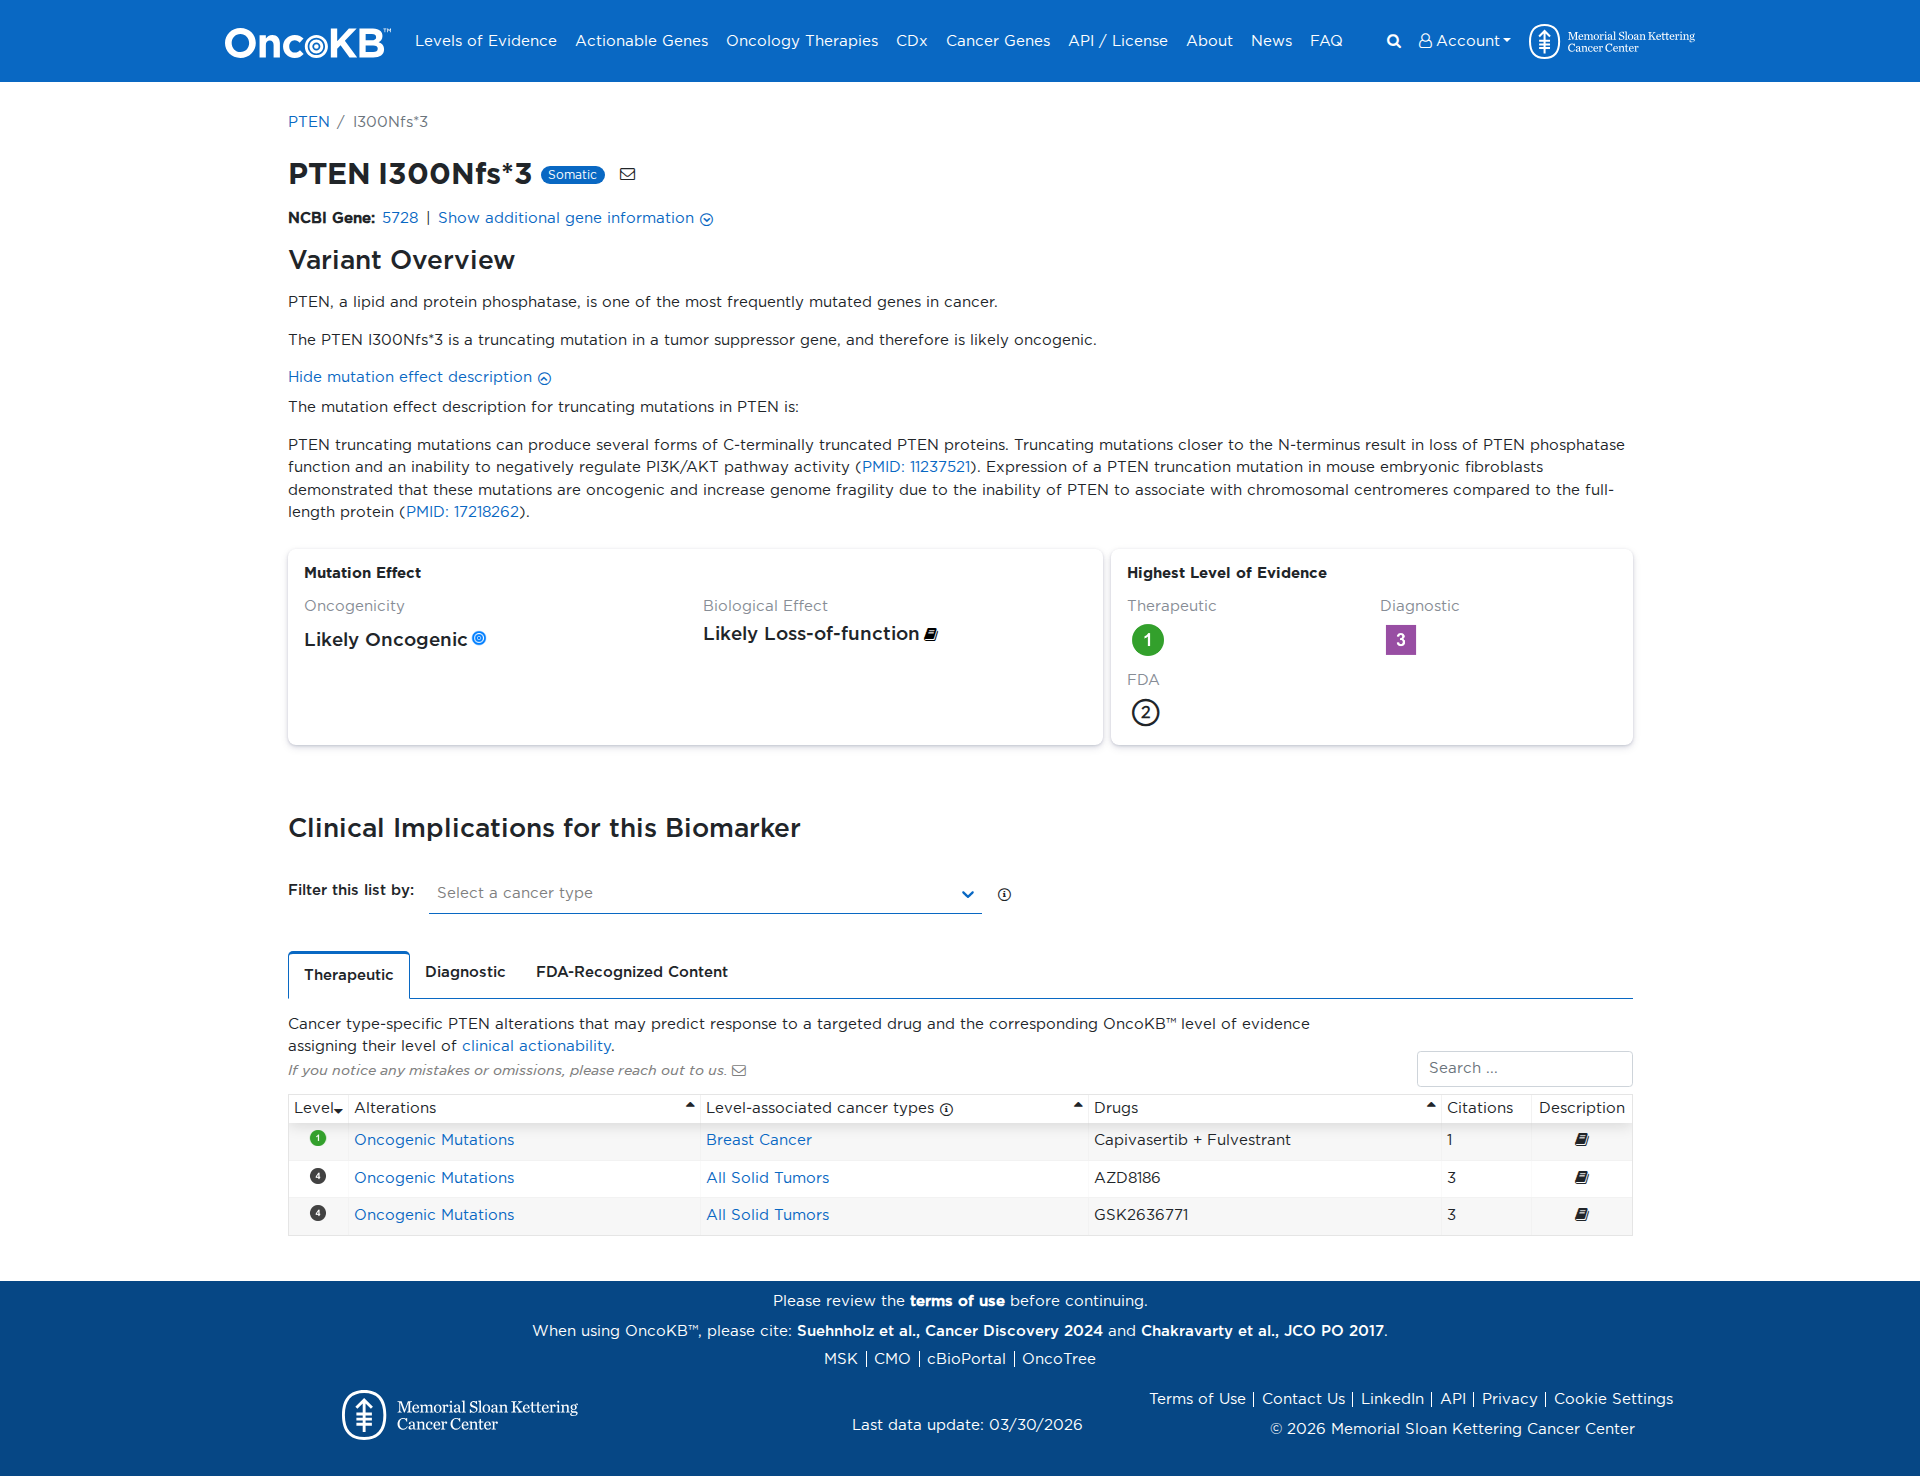
Task: Open Cookie Settings footer link
Action: pos(1613,1399)
